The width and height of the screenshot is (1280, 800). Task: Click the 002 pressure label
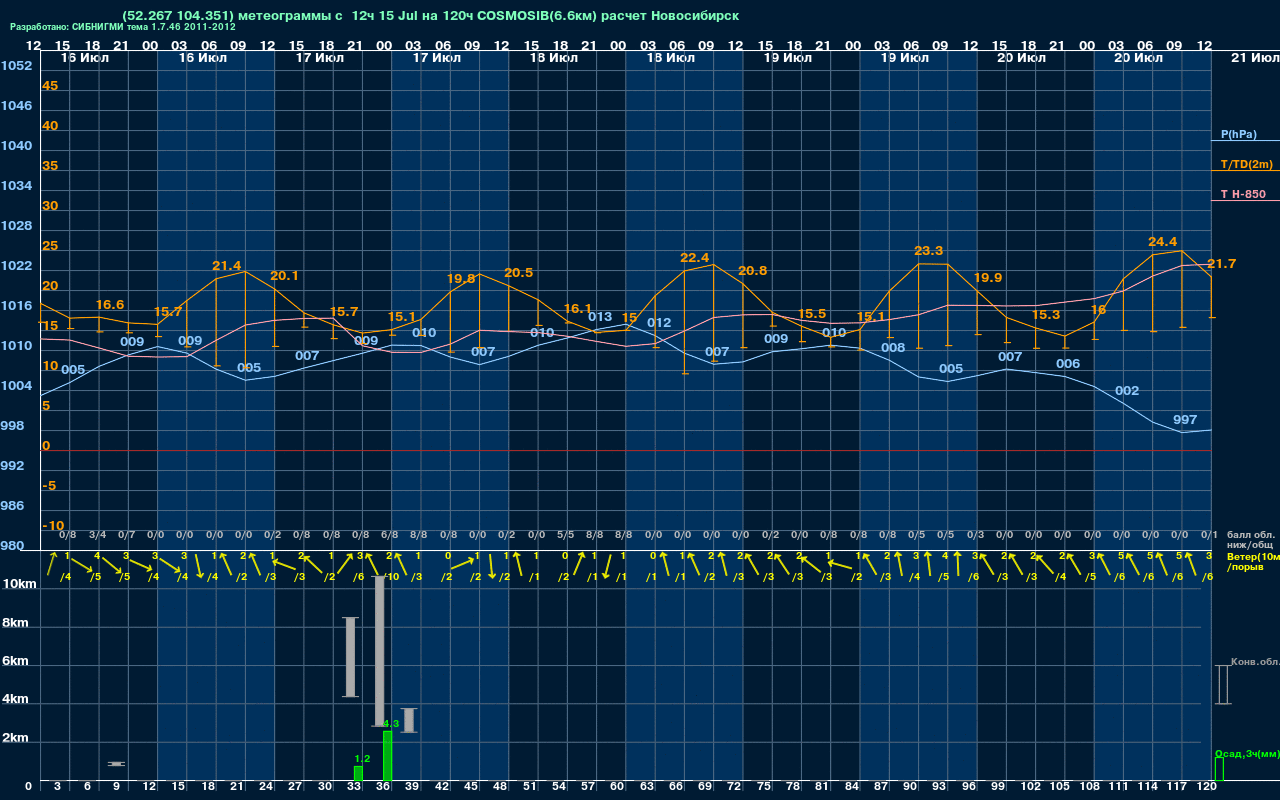pyautogui.click(x=1126, y=391)
